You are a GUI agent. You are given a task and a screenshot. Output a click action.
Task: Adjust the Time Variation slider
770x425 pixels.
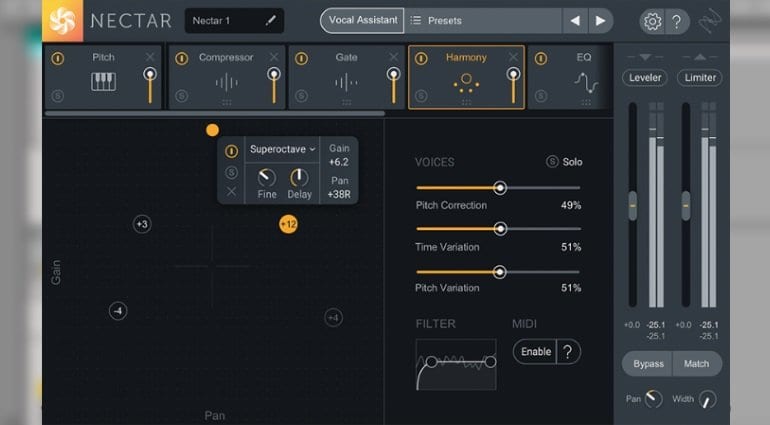[x=500, y=229]
